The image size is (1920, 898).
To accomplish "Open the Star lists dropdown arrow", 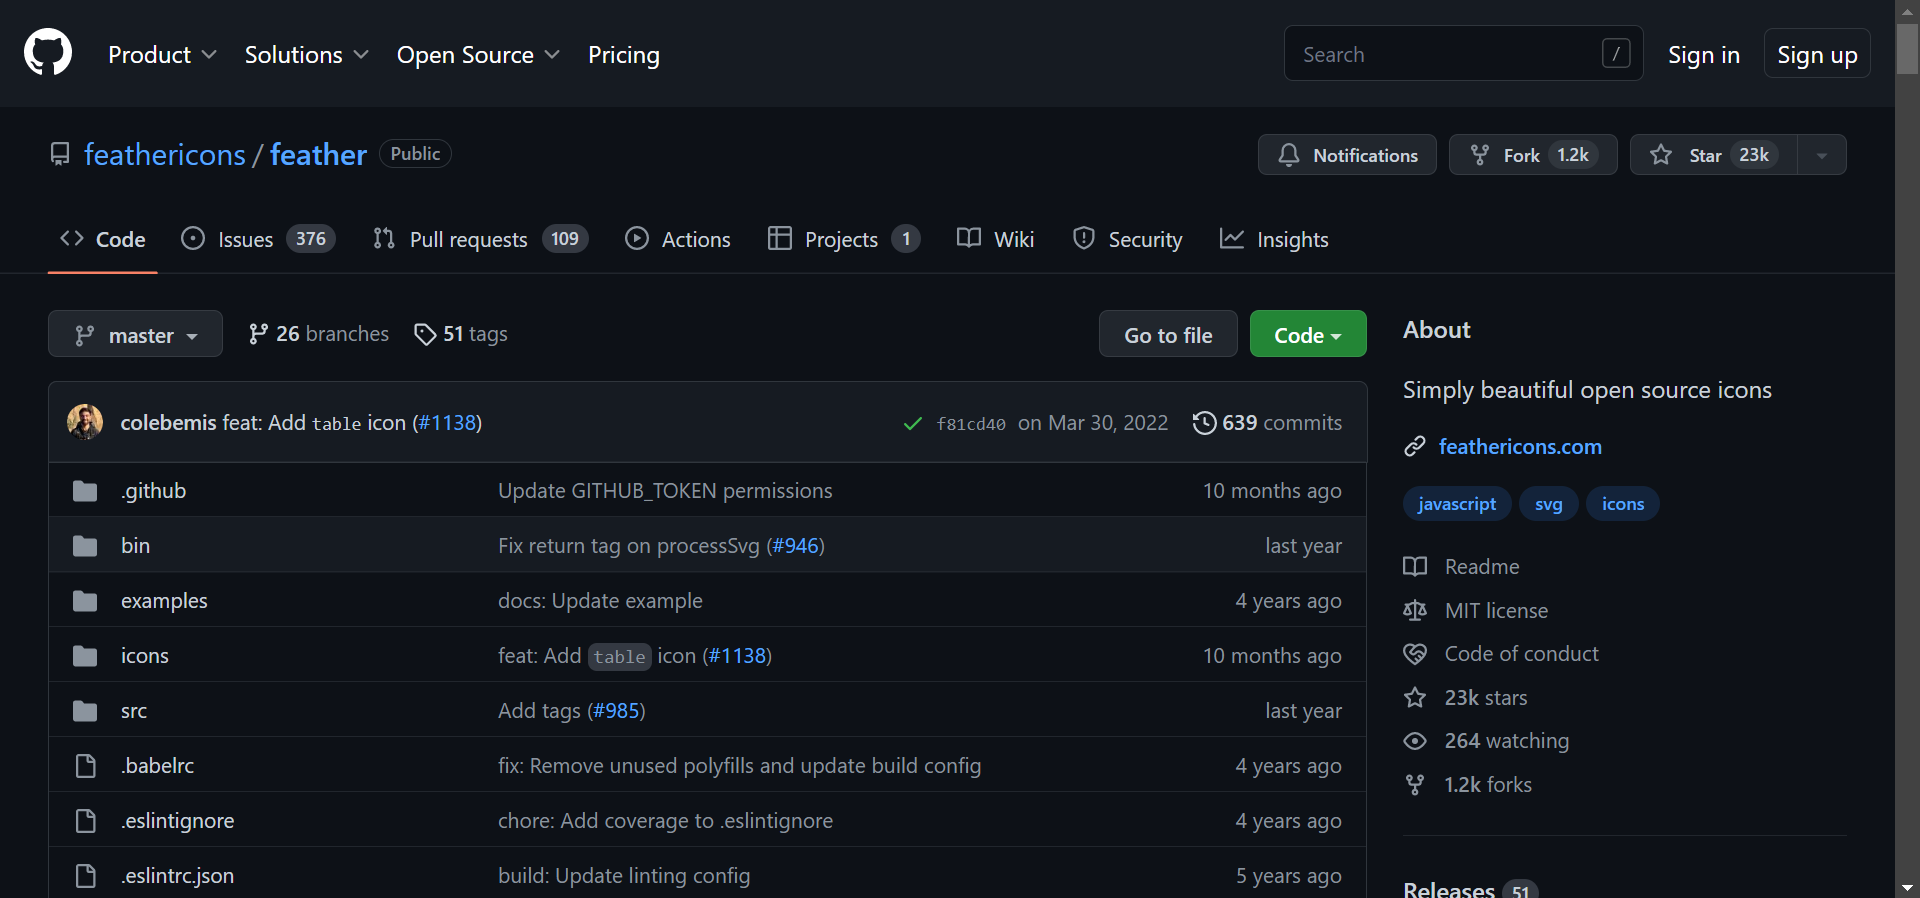I will (x=1822, y=155).
